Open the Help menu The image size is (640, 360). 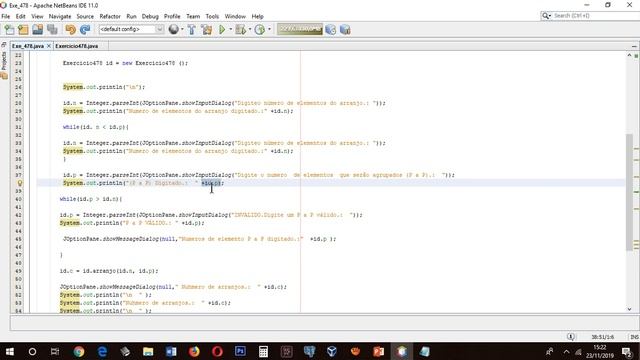[257, 16]
